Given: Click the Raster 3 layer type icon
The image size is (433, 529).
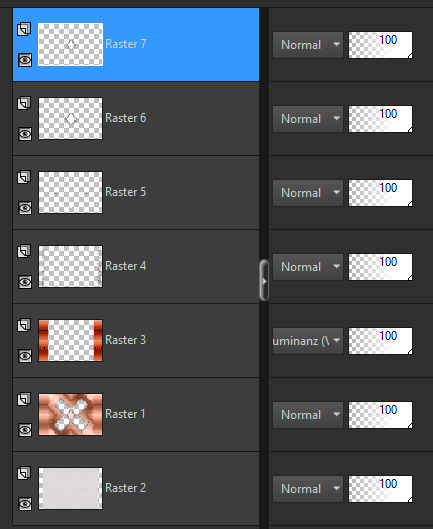Looking at the screenshot, I should coord(24,325).
